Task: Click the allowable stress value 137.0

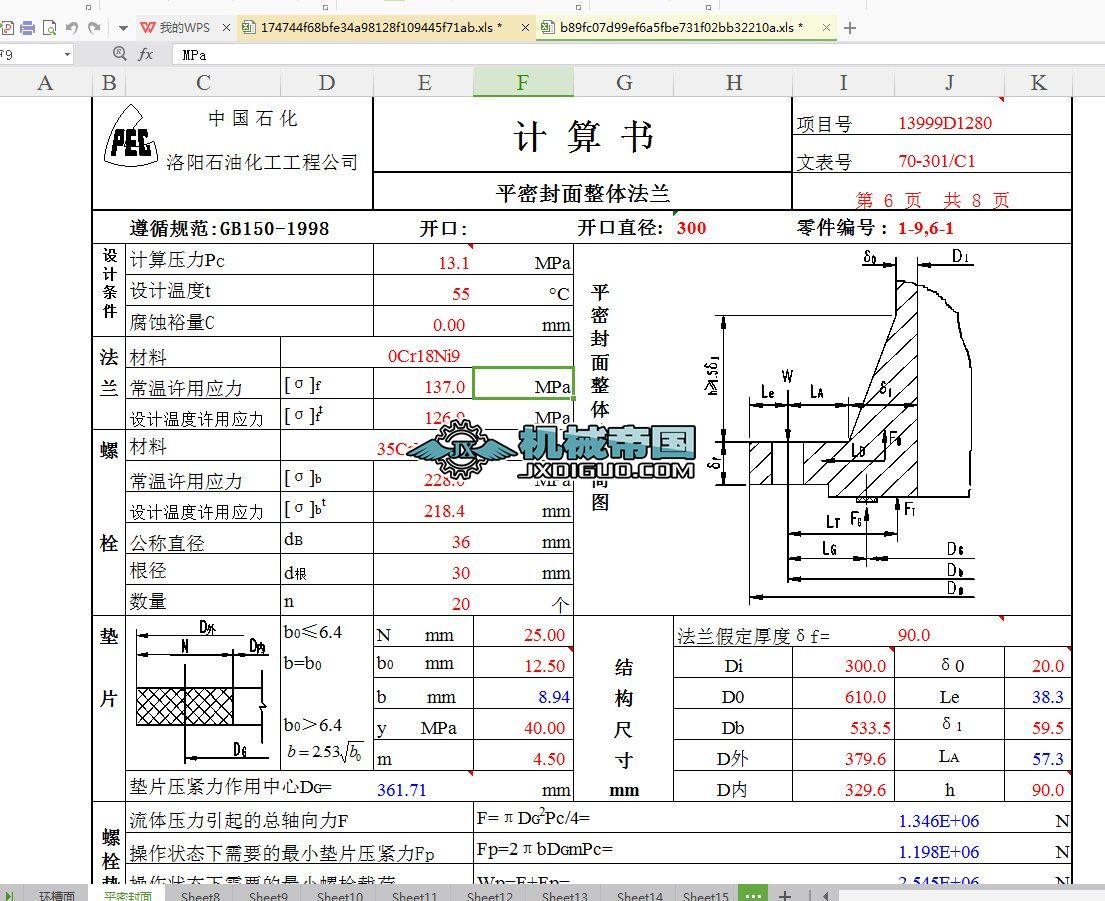Action: click(x=444, y=387)
